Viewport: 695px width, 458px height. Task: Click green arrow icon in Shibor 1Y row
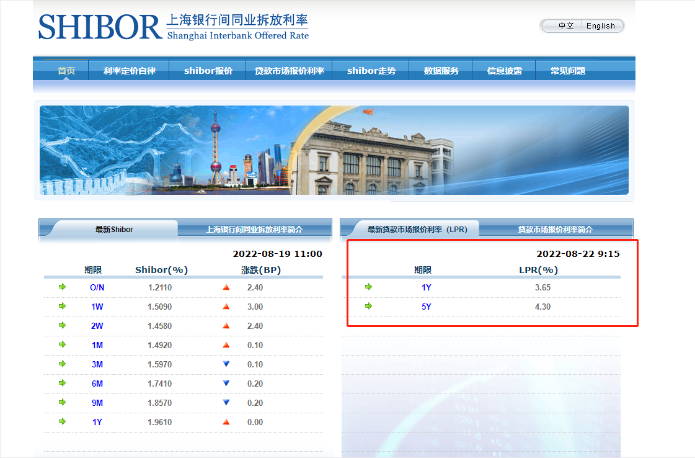pyautogui.click(x=62, y=421)
